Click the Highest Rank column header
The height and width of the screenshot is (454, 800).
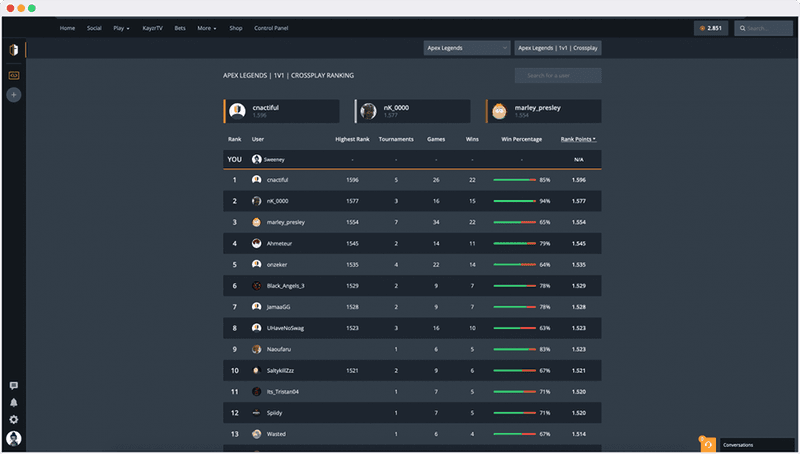(352, 139)
